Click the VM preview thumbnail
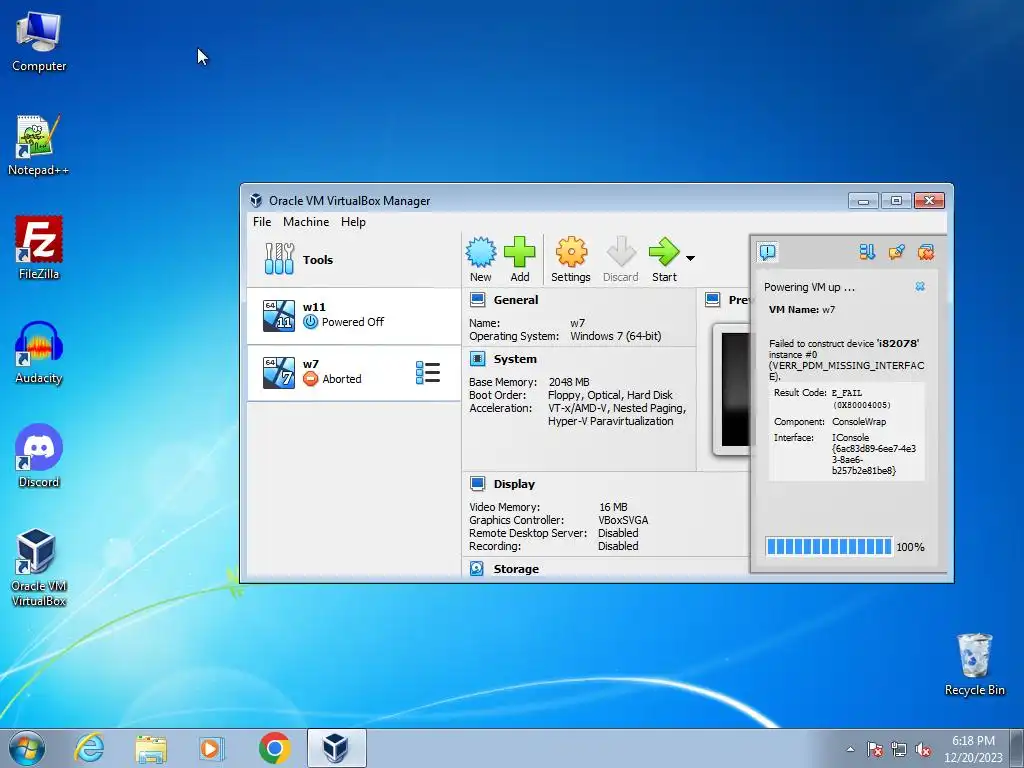The image size is (1024, 768). (x=733, y=390)
